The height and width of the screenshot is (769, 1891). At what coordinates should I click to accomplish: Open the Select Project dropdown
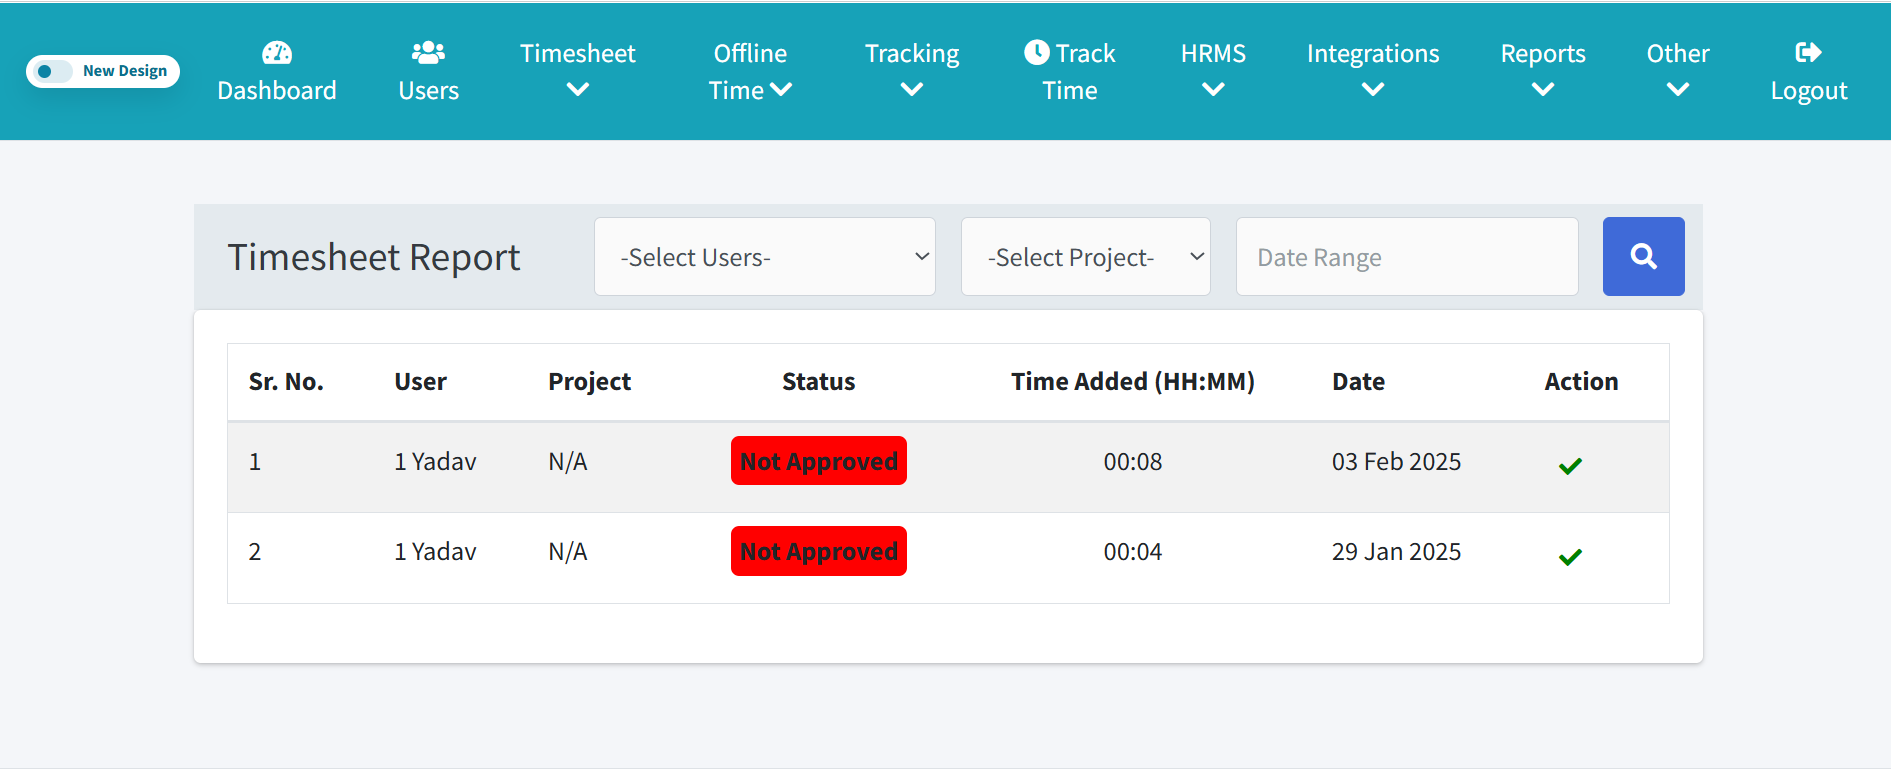(1086, 257)
